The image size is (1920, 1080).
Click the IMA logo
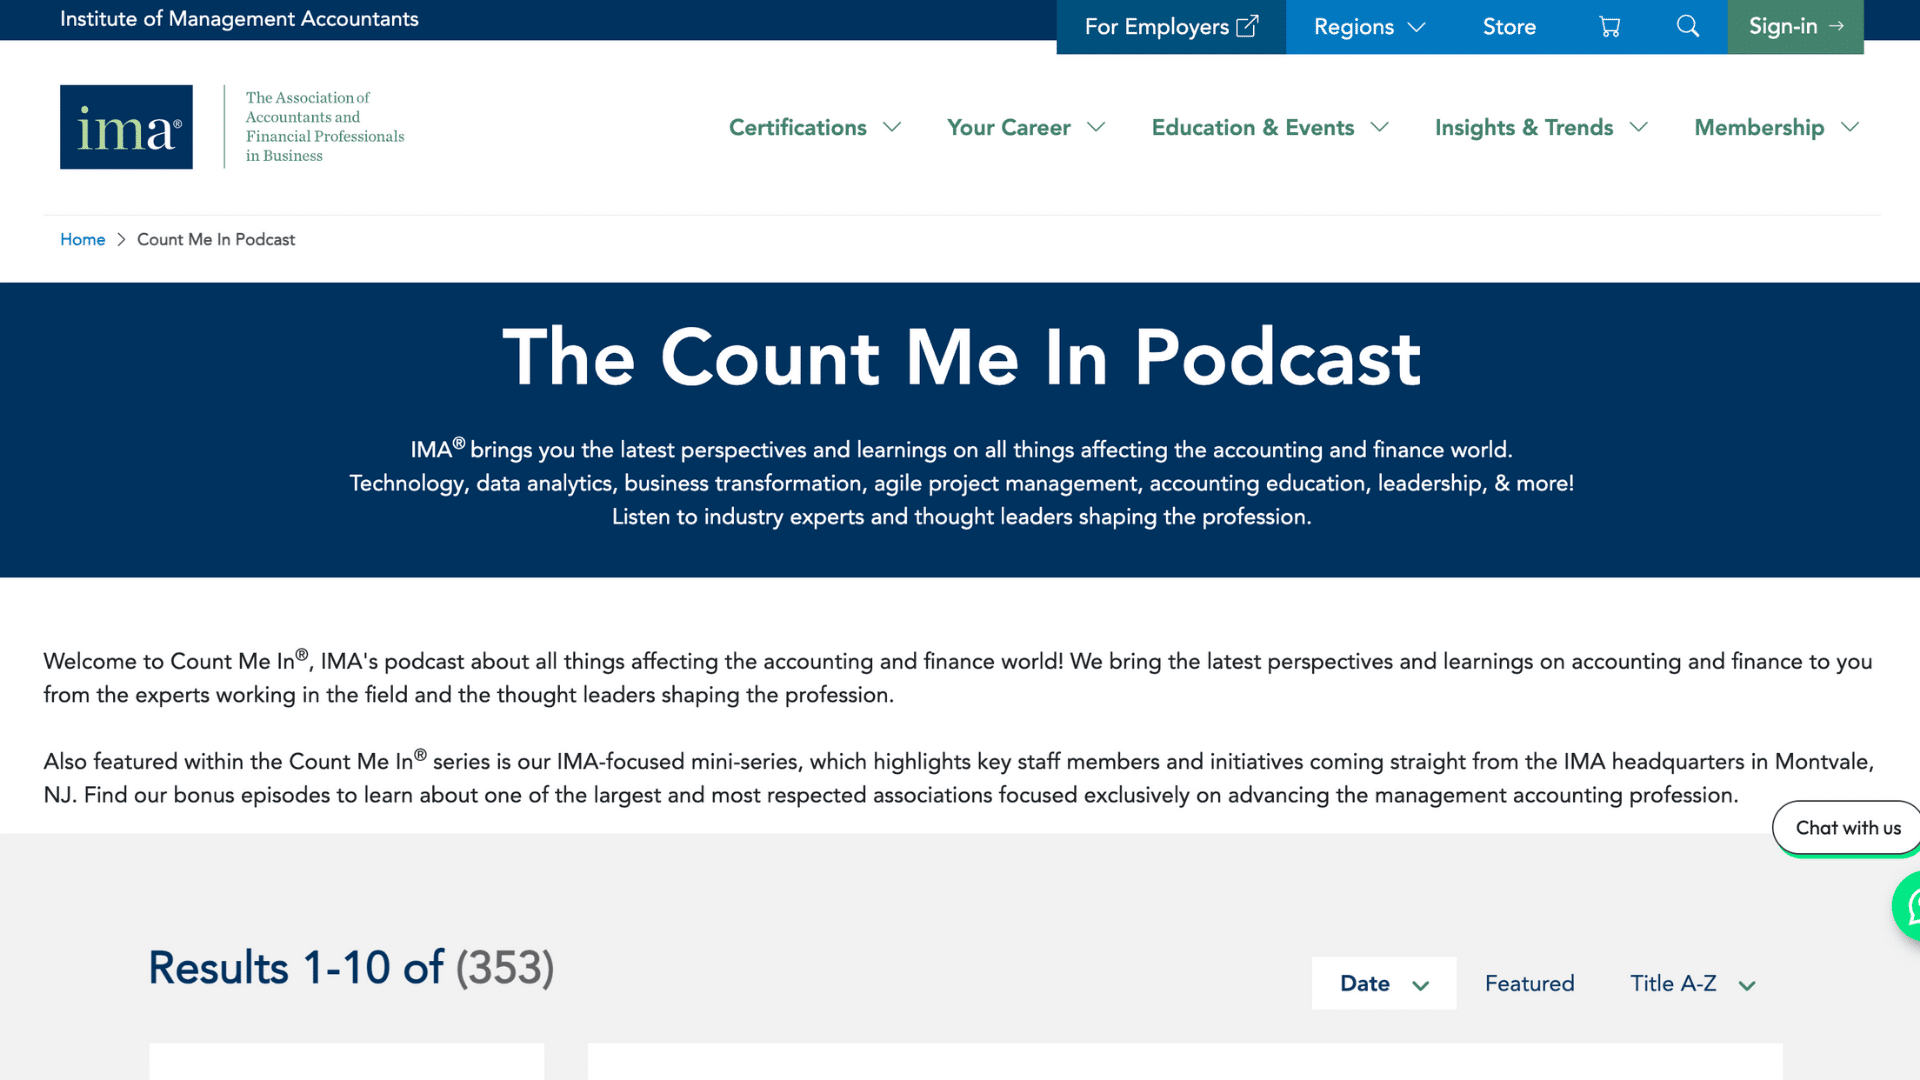(x=126, y=127)
